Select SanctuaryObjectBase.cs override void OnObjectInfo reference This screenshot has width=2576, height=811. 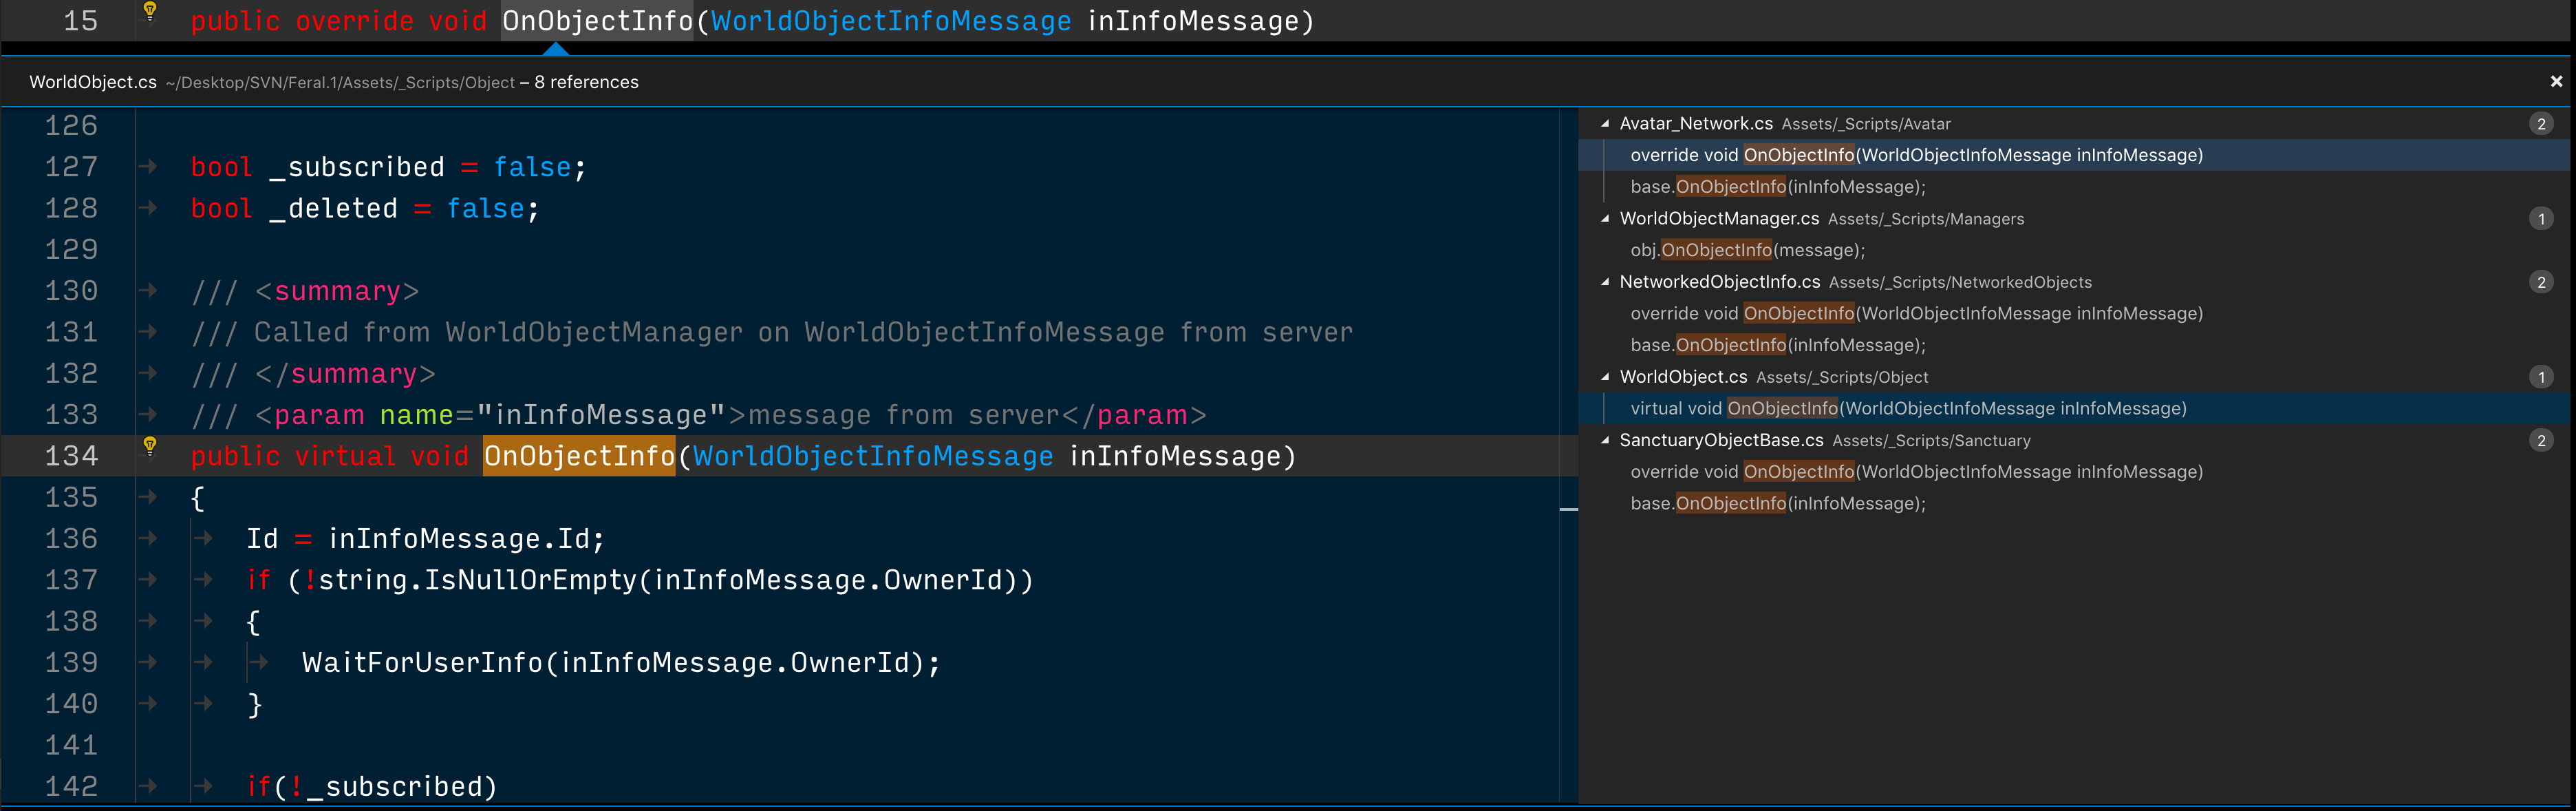click(2074, 472)
